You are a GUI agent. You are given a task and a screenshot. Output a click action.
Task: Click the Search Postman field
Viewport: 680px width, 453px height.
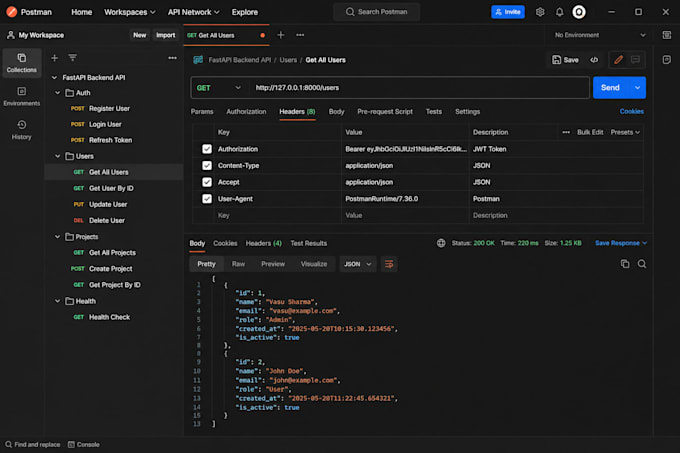coord(376,12)
